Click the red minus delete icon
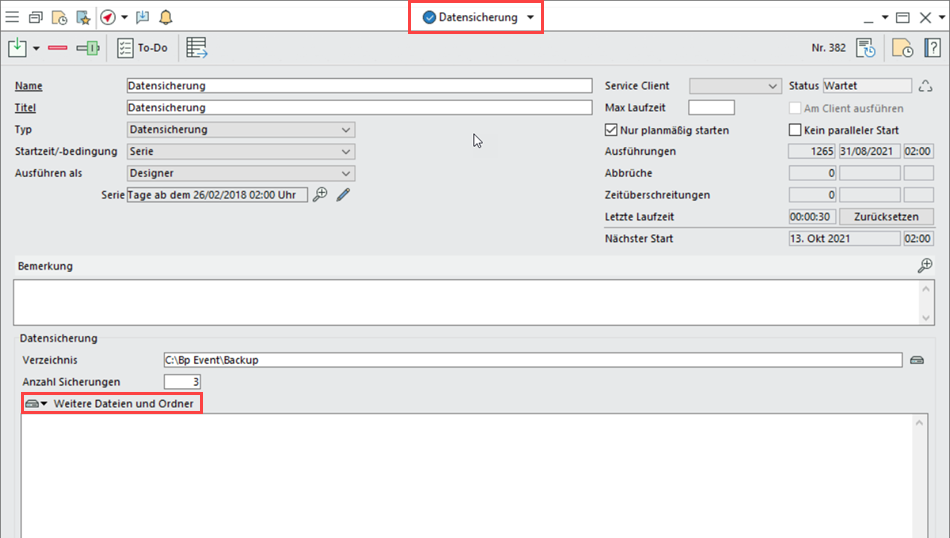Viewport: 950px width, 538px height. click(x=57, y=48)
